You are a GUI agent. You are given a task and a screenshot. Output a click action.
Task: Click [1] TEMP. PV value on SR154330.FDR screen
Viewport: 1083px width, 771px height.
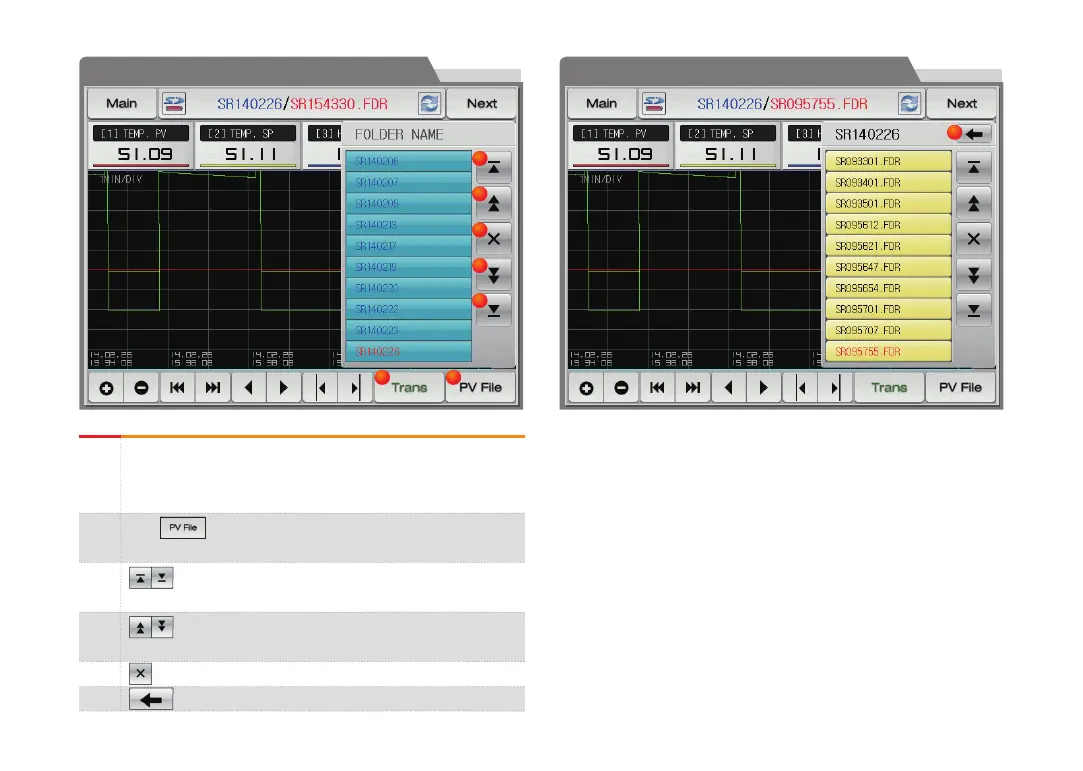point(144,154)
